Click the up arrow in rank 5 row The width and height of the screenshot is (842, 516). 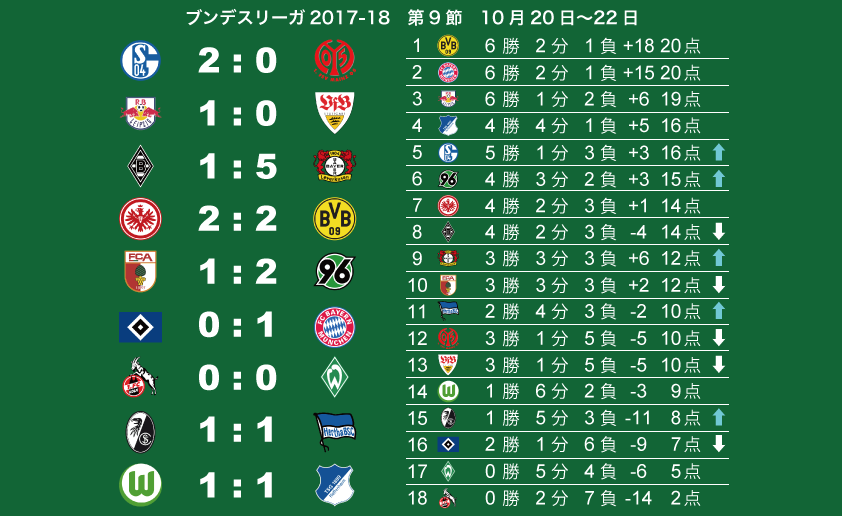point(718,152)
